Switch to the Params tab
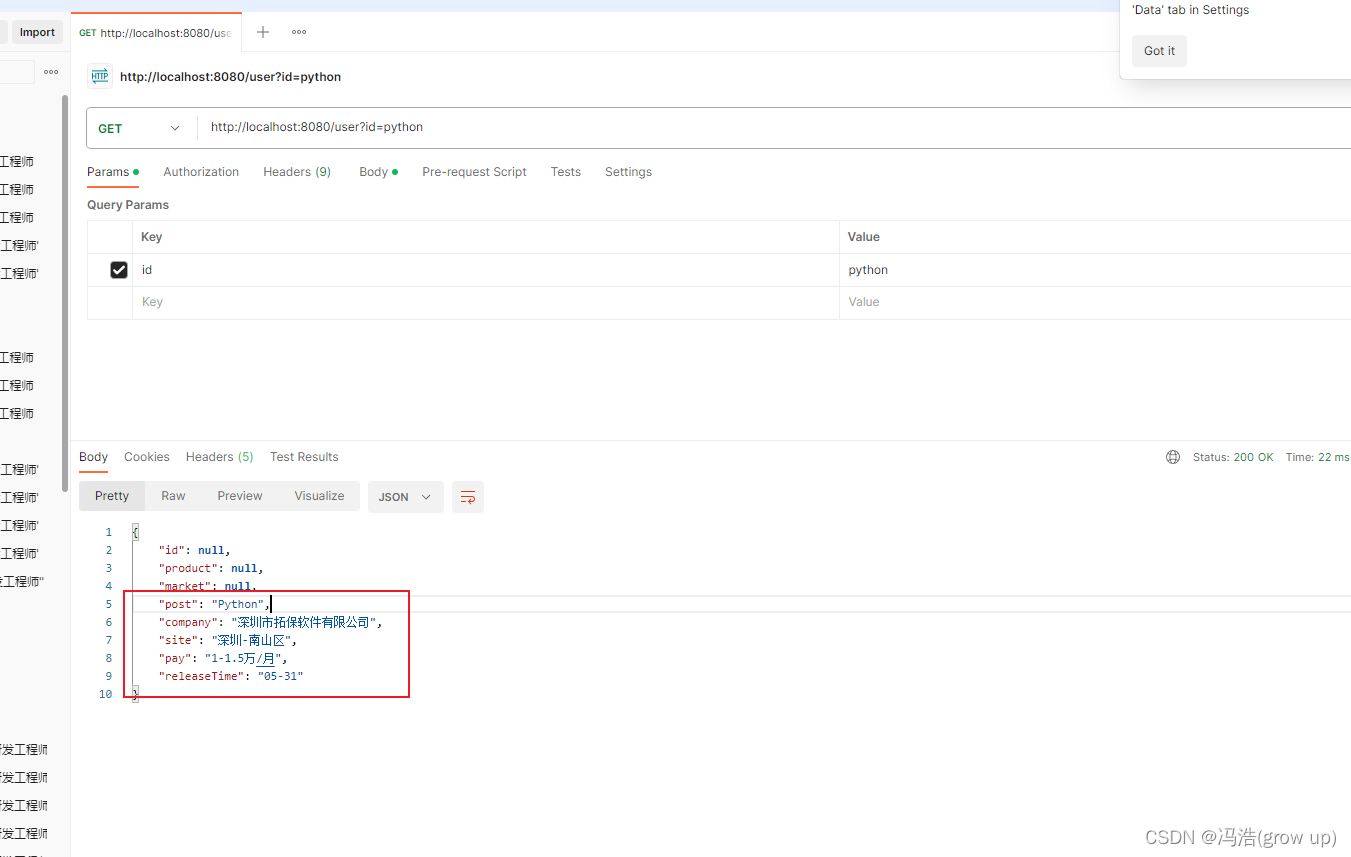Screen dimensions: 1351x857 (x=112, y=172)
